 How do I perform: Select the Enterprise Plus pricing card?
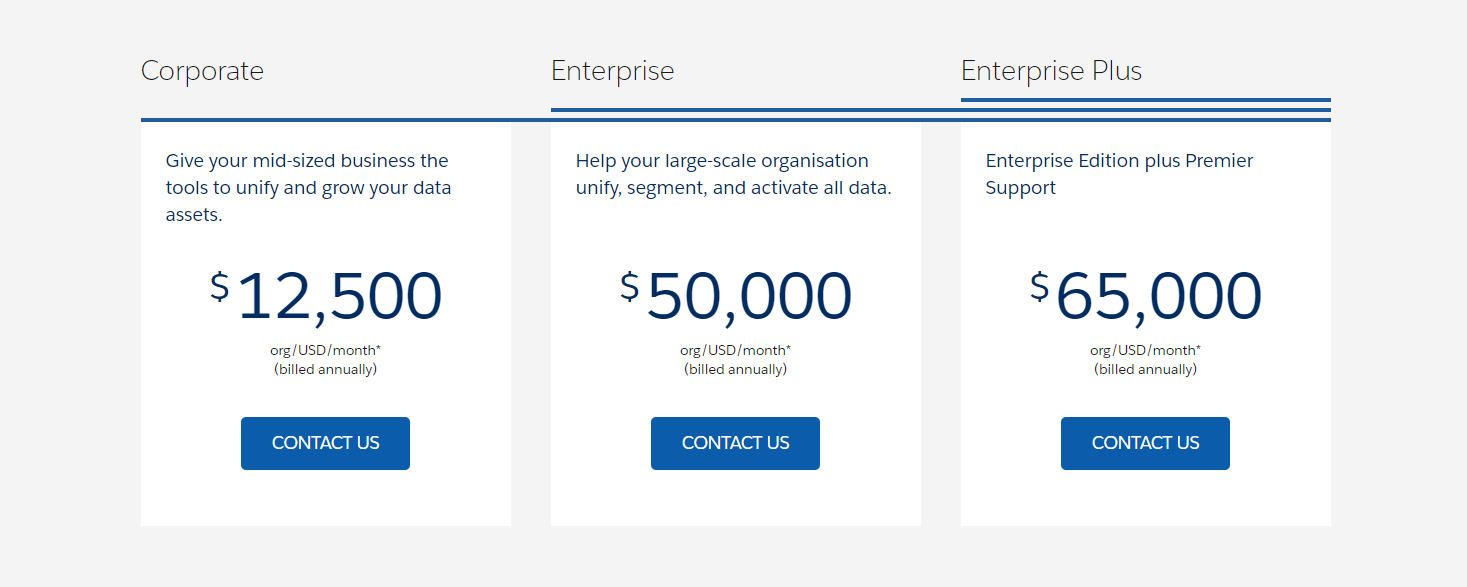click(1145, 320)
